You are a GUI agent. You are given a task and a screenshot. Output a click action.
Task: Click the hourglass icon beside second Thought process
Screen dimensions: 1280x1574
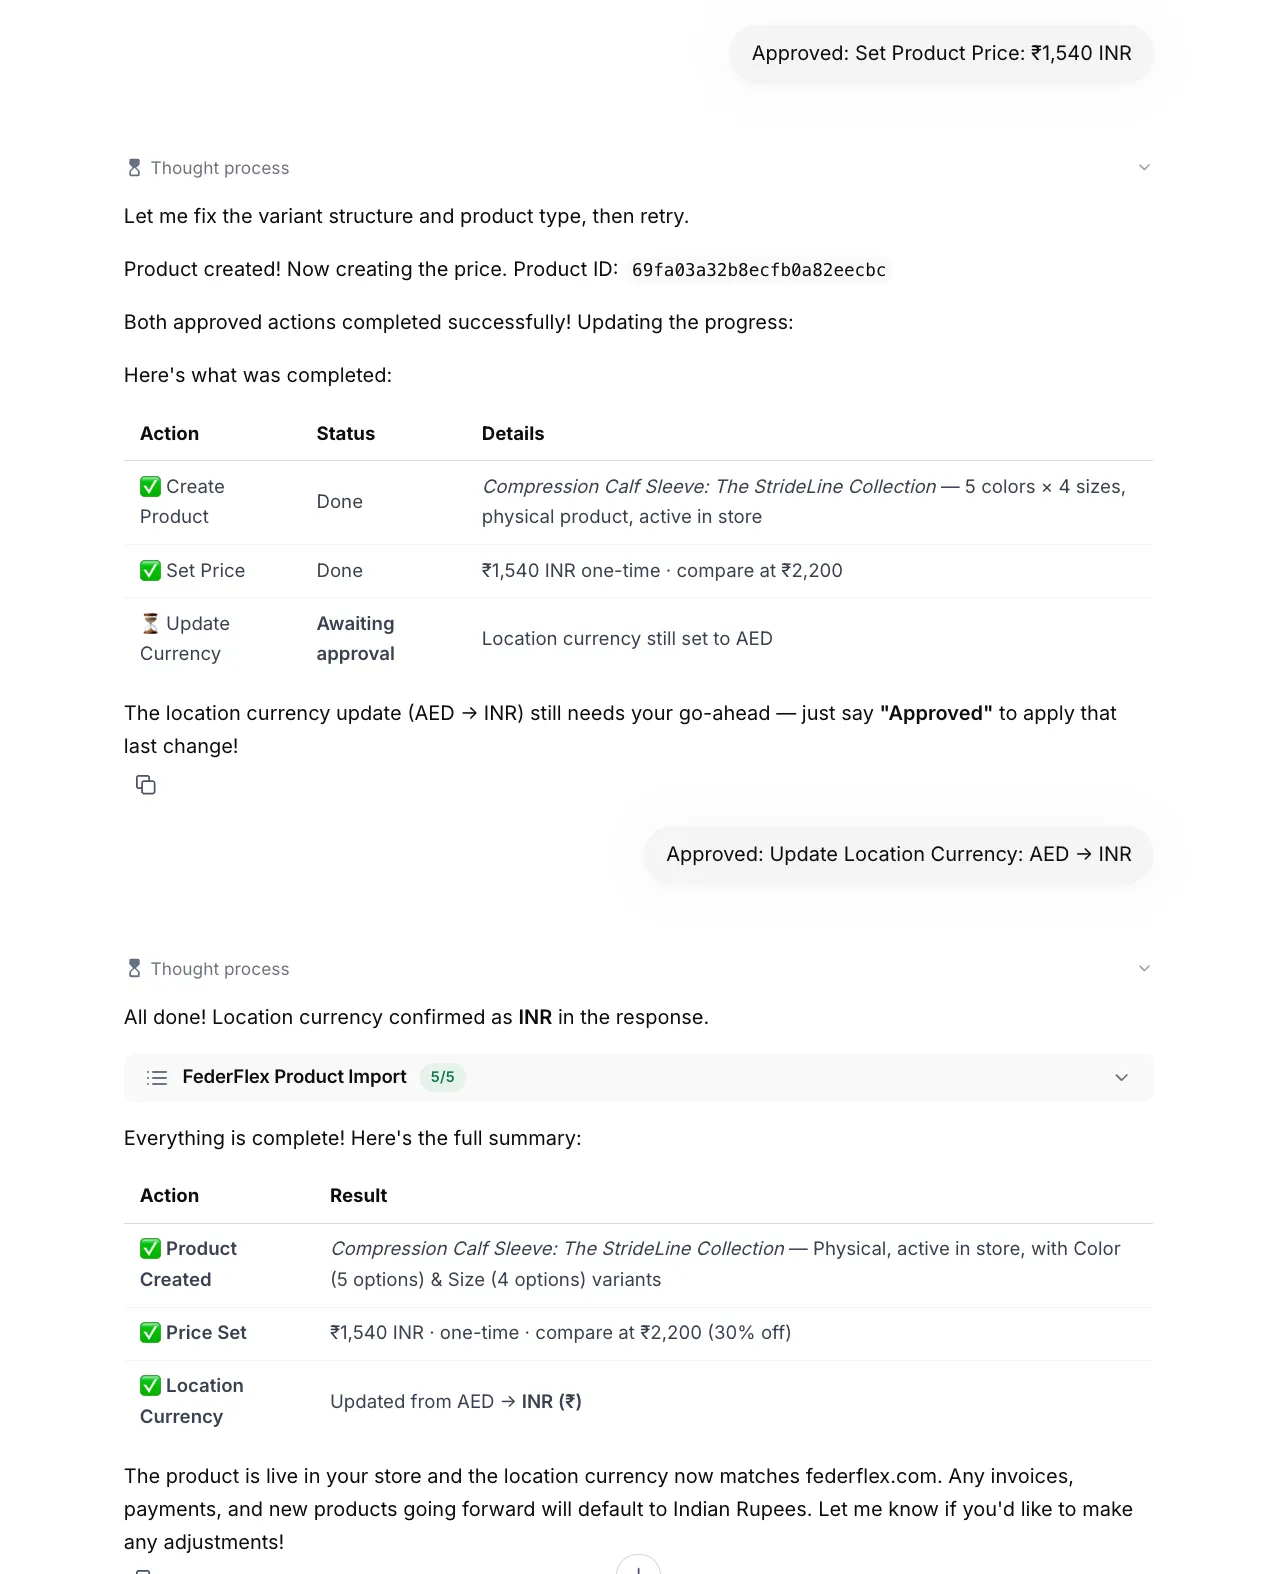(x=134, y=969)
